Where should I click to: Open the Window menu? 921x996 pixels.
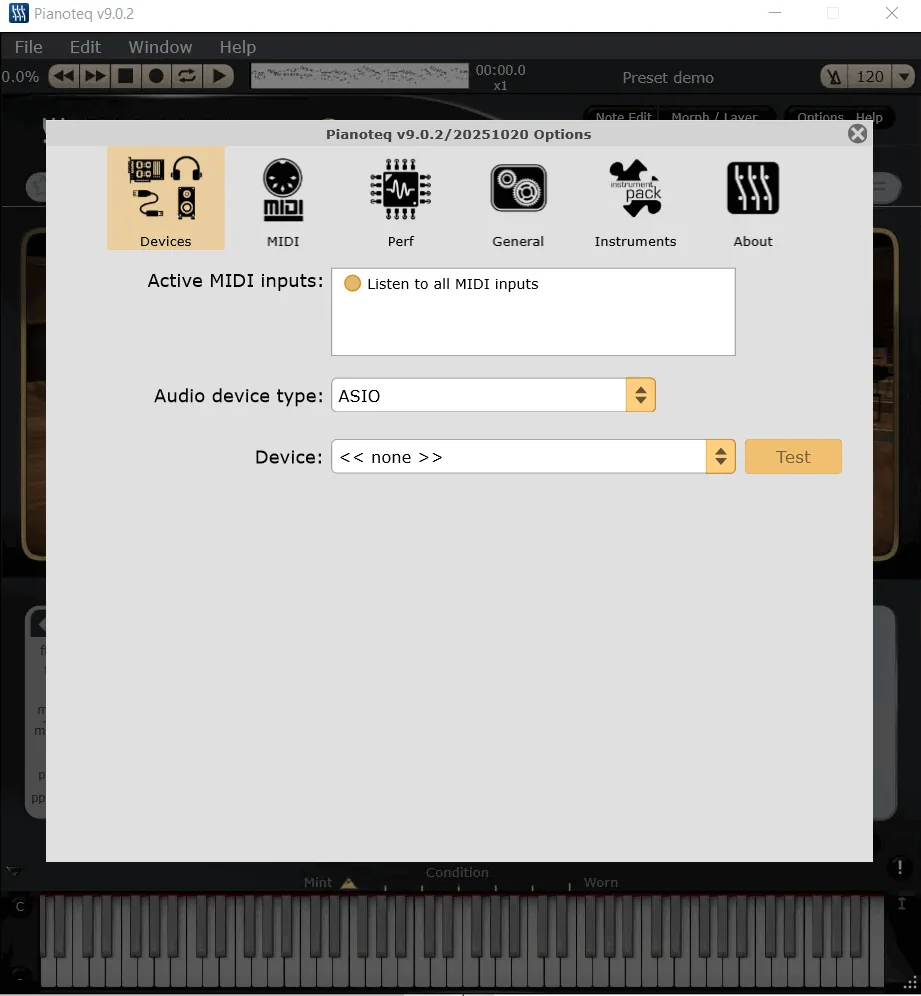click(160, 47)
